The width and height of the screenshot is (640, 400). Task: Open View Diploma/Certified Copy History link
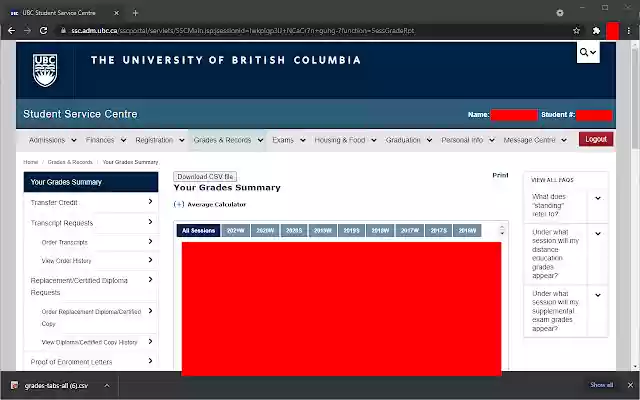[x=91, y=342]
